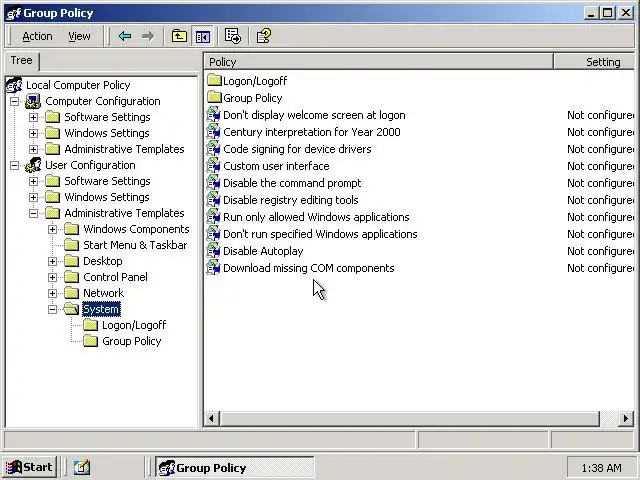Open the Action menu
This screenshot has height=480, width=640.
point(37,36)
